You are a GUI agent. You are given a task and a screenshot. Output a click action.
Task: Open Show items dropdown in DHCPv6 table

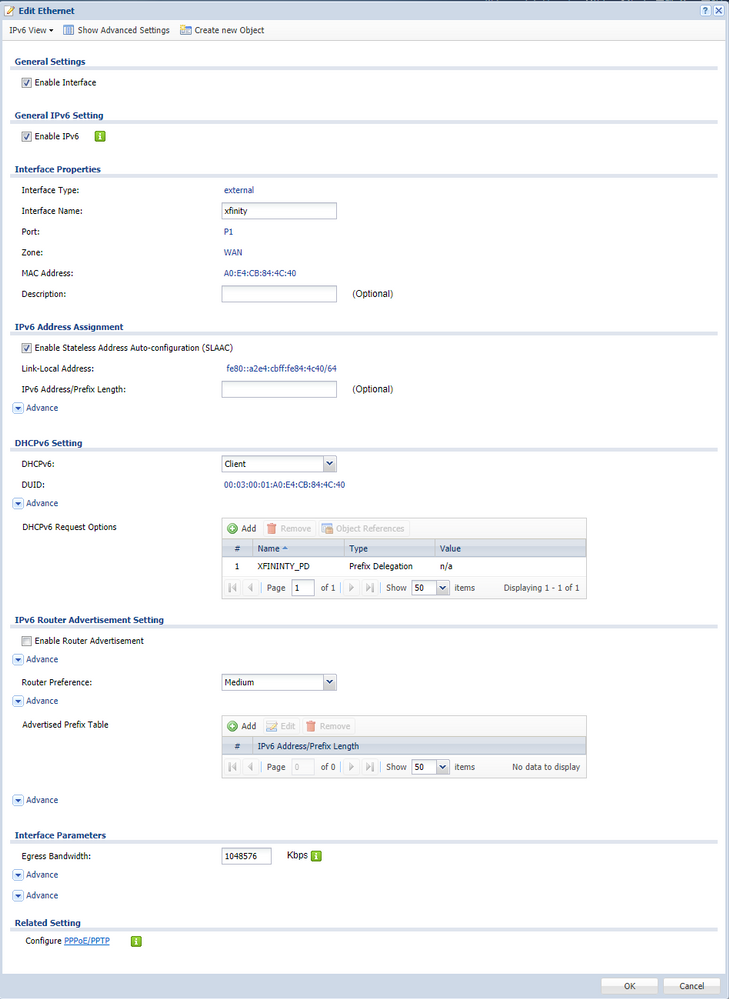point(444,588)
